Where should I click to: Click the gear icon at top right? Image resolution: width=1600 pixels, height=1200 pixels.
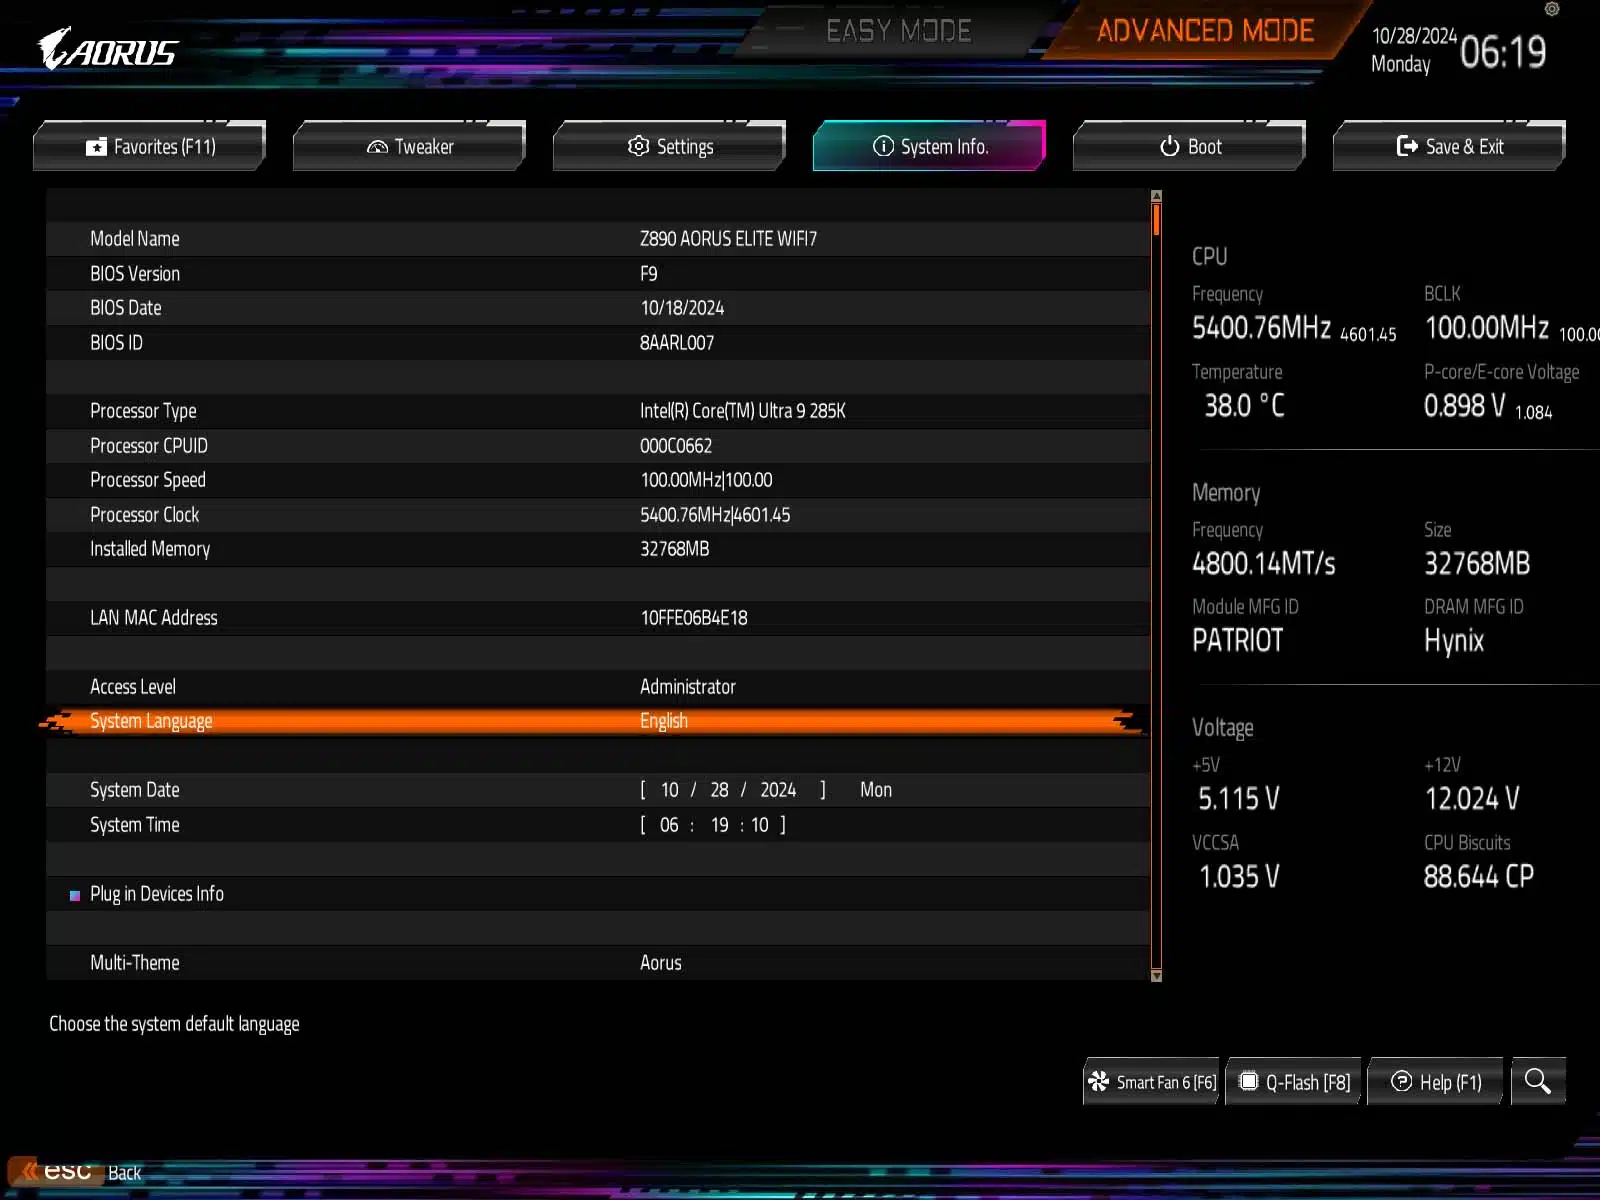tap(1552, 9)
